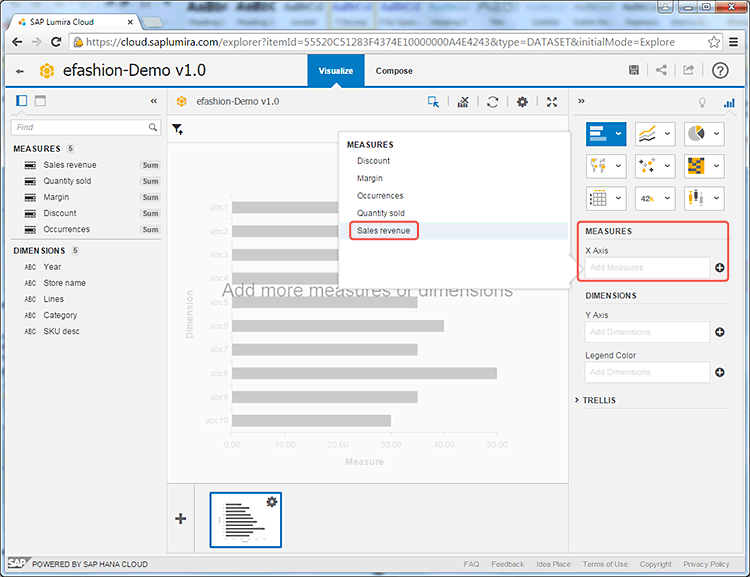Click the Save disk icon

tap(634, 70)
